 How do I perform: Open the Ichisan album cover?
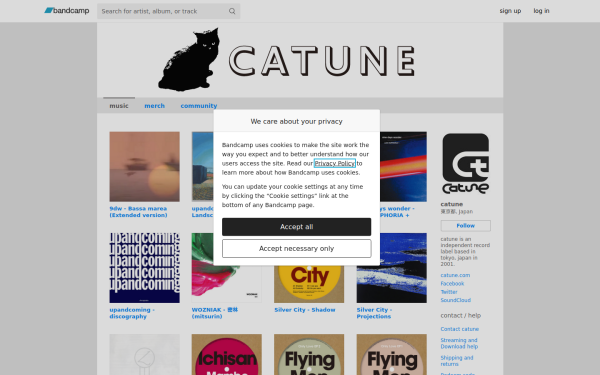point(227,354)
